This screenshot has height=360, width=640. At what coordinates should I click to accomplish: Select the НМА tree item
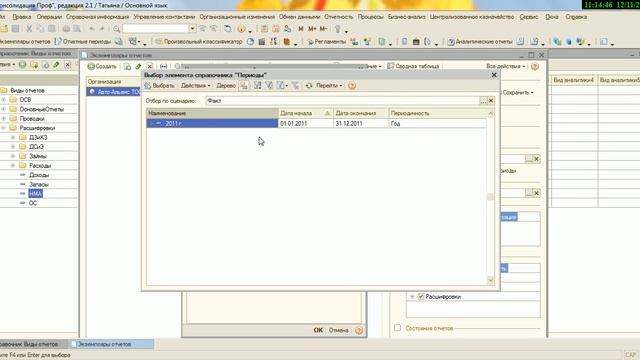pos(36,193)
